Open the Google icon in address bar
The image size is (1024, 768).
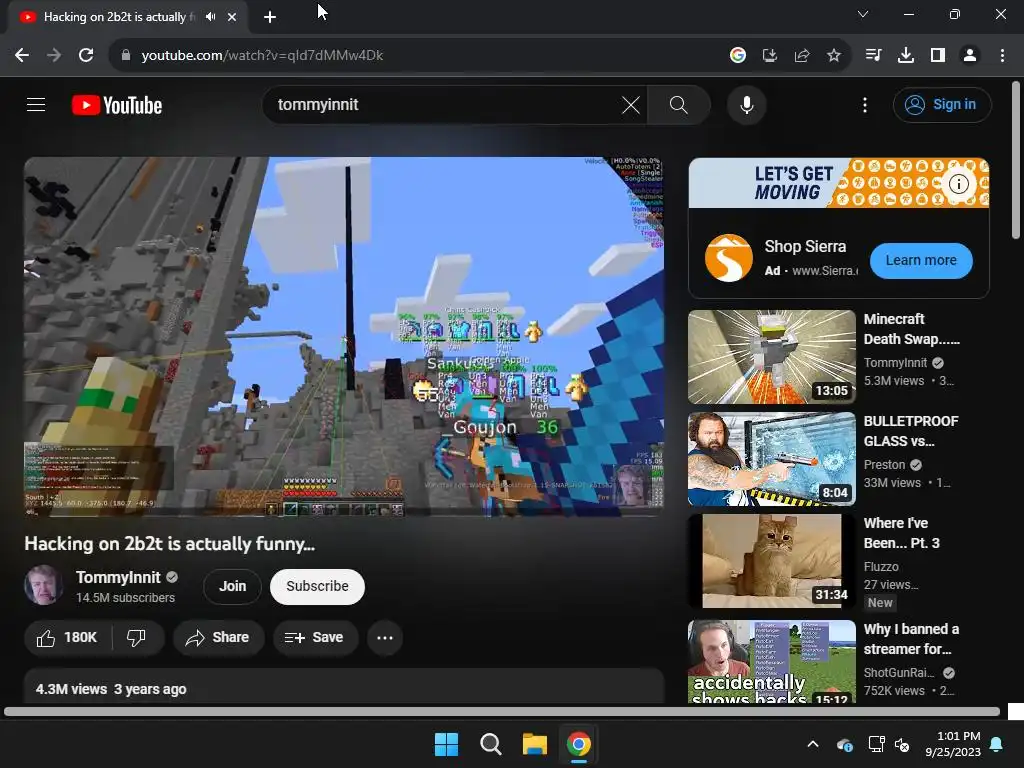(x=737, y=56)
